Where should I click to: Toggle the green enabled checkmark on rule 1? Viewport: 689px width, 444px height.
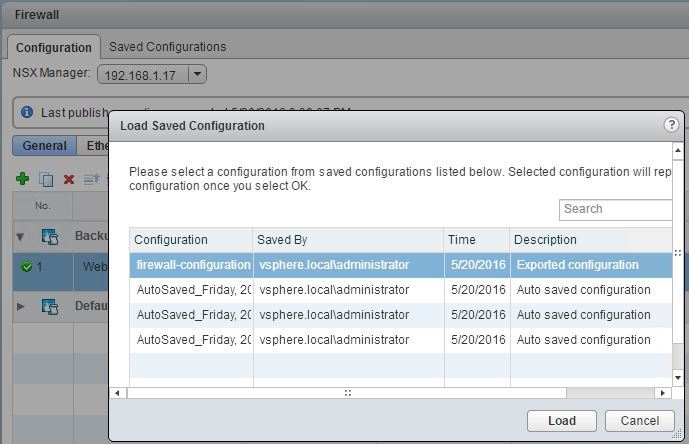[26, 267]
